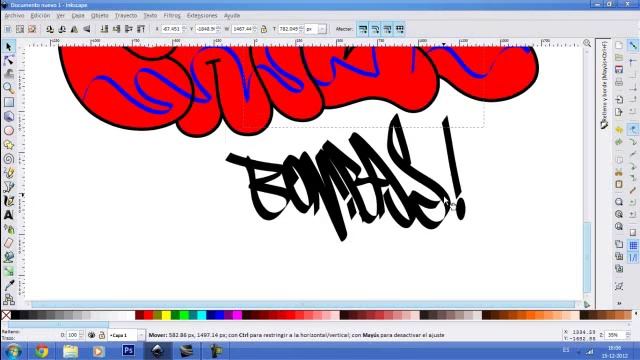Viewport: 640px width, 360px height.
Task: Pick the yellow palette swatch
Action: [x=166, y=315]
